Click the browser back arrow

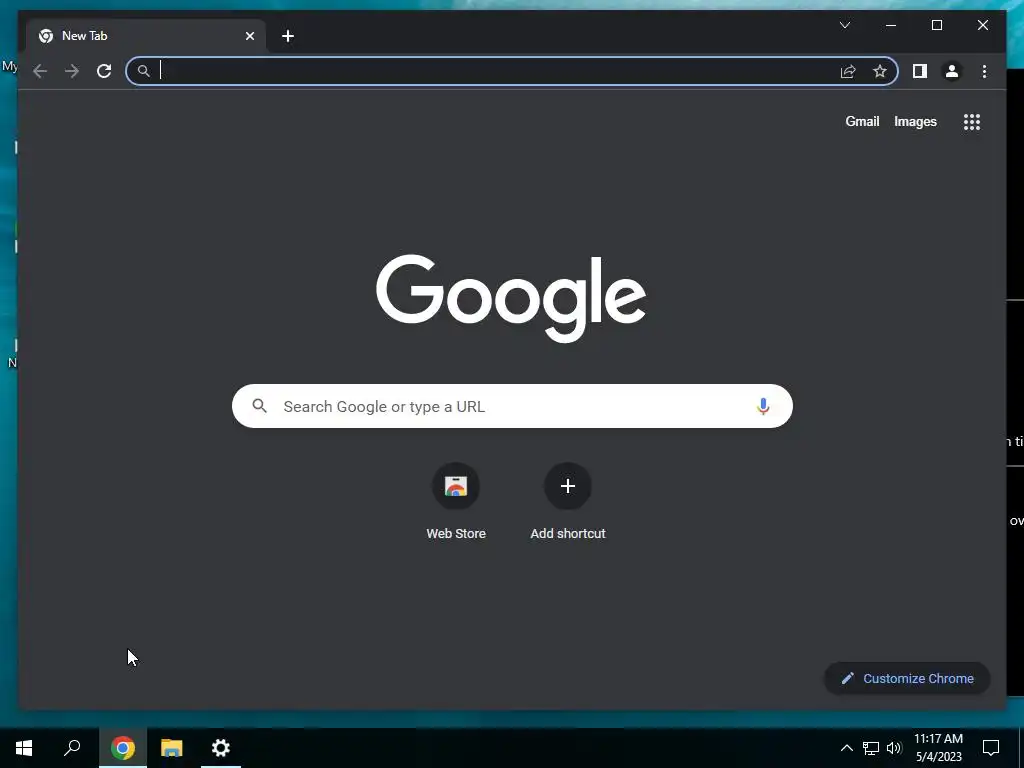click(x=40, y=71)
